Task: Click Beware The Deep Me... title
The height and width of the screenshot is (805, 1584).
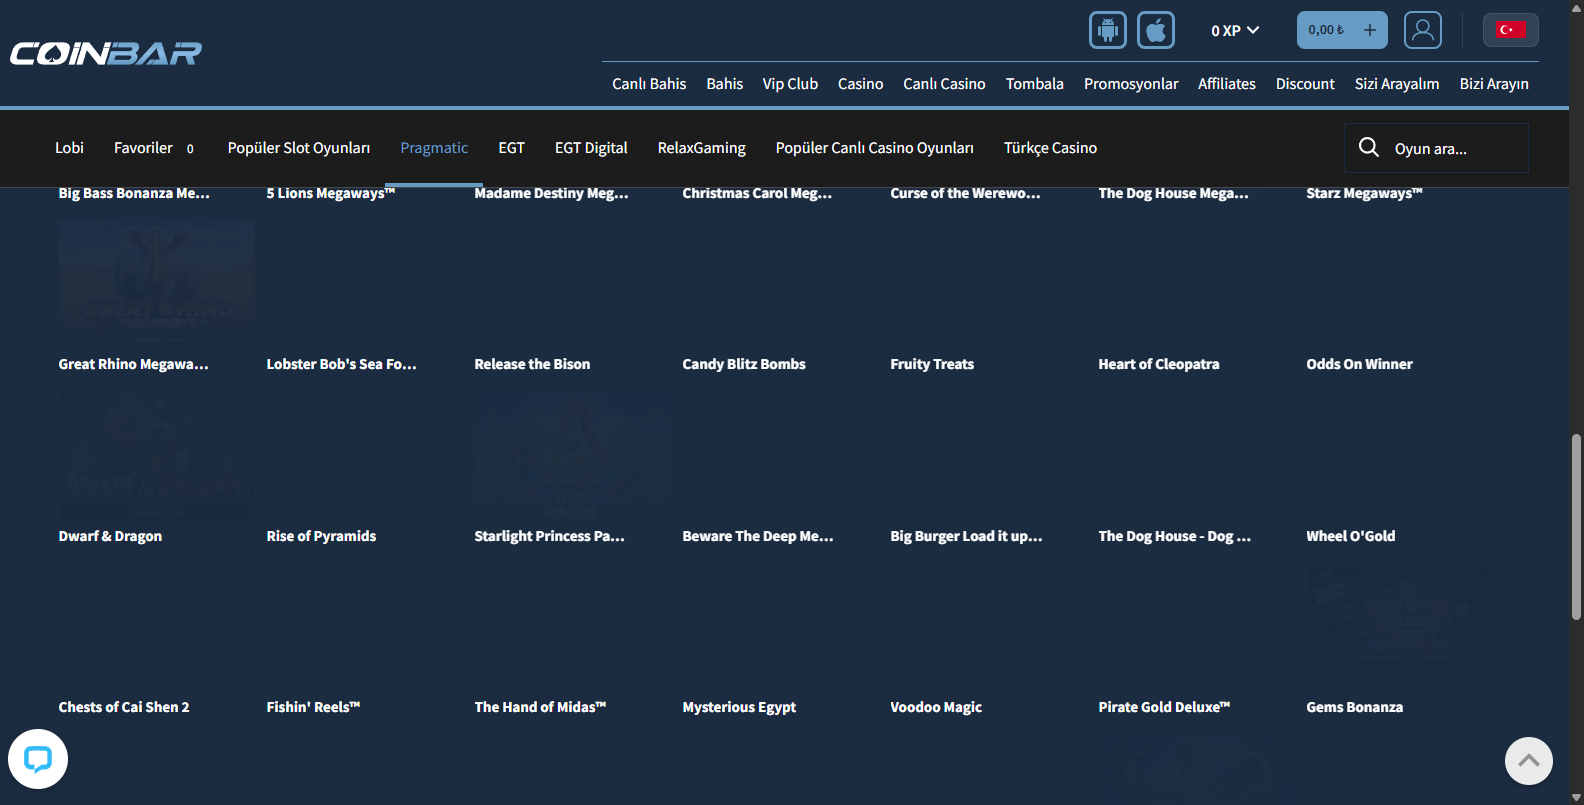Action: click(x=758, y=536)
